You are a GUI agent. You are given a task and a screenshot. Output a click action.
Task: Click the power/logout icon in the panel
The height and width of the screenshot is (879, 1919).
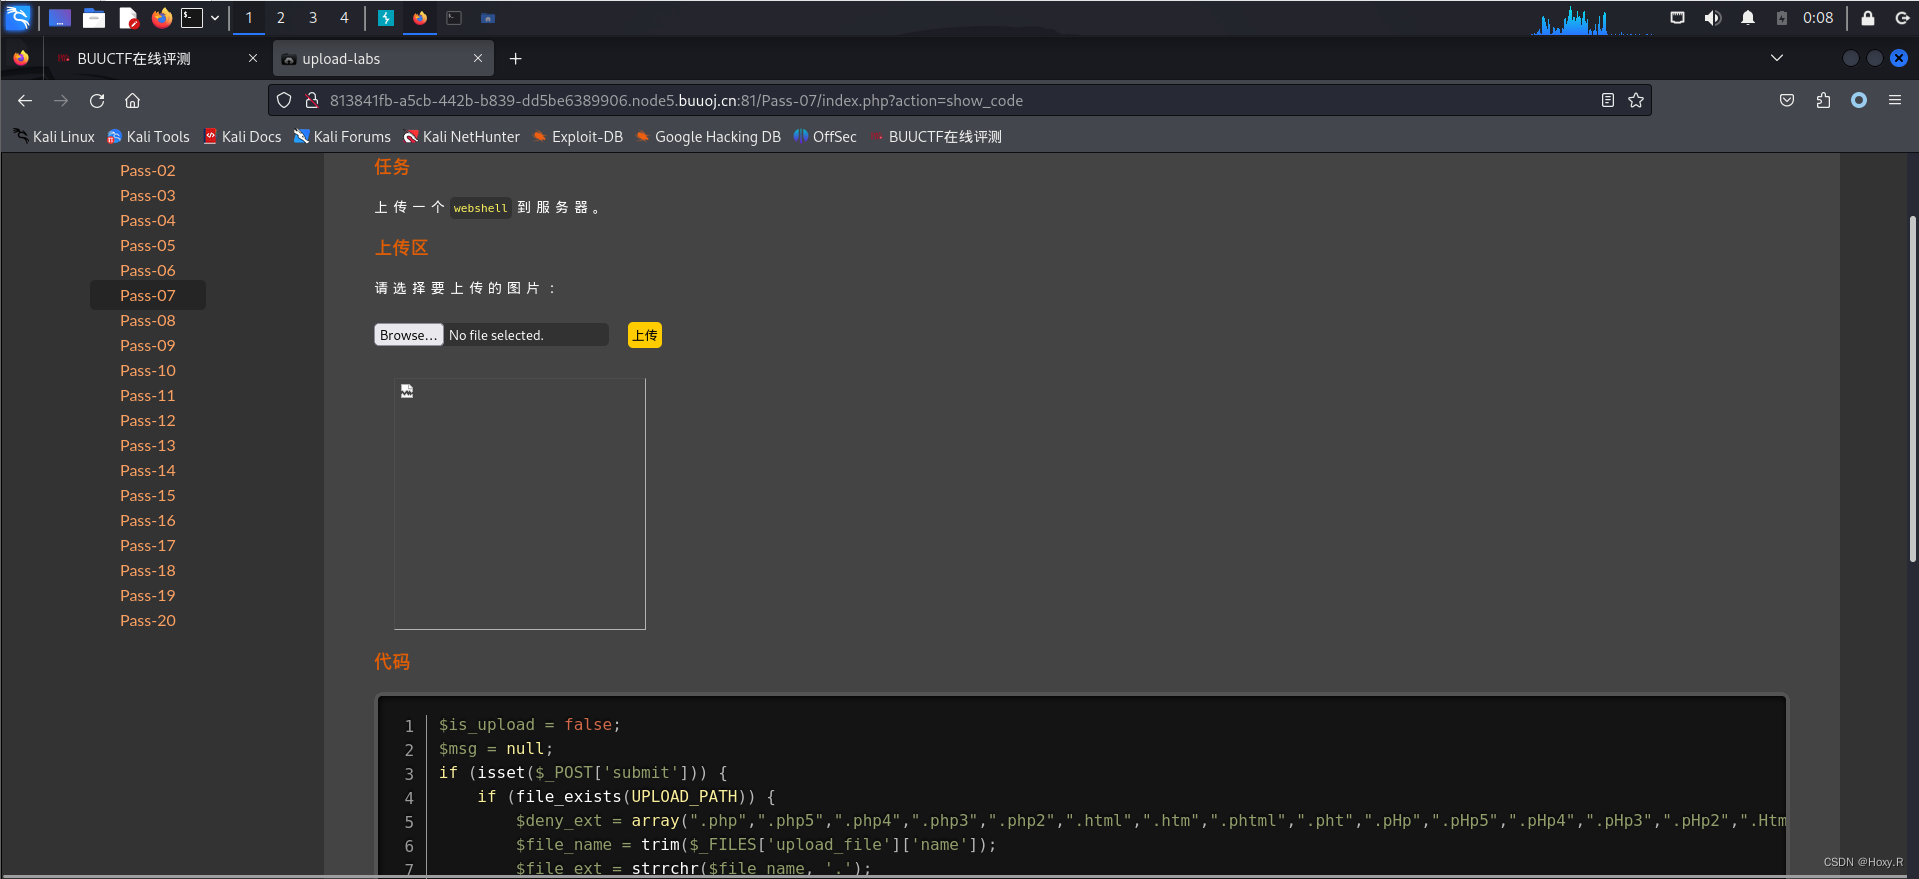1902,18
